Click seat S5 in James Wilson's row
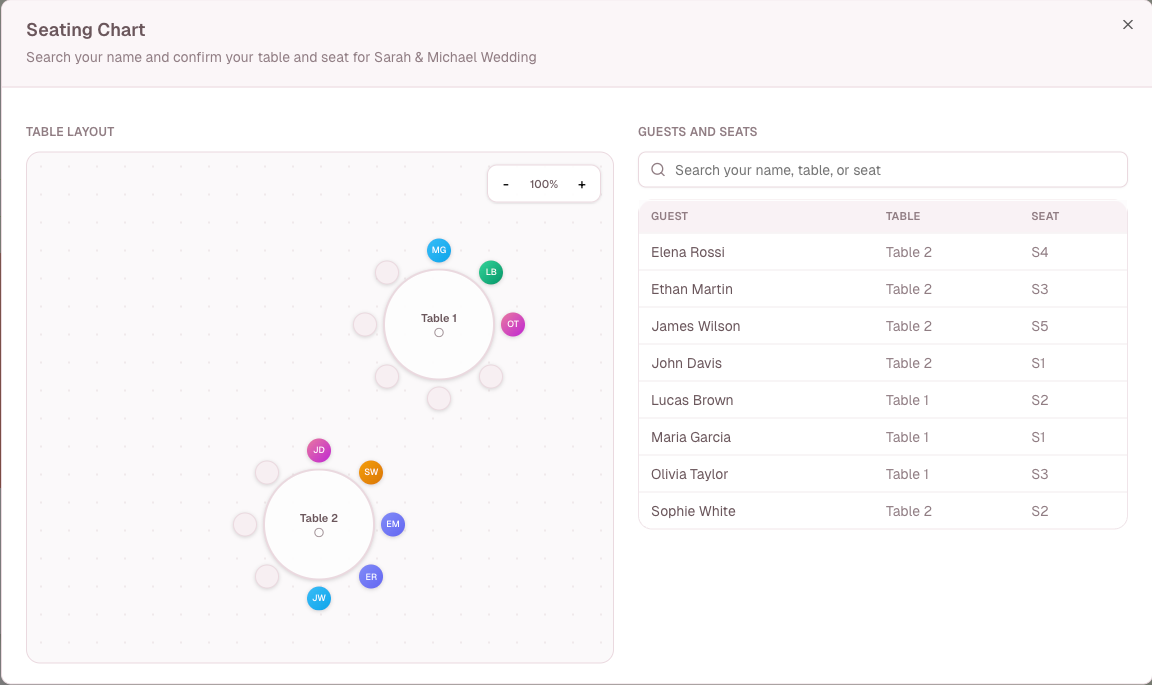 coord(1039,326)
